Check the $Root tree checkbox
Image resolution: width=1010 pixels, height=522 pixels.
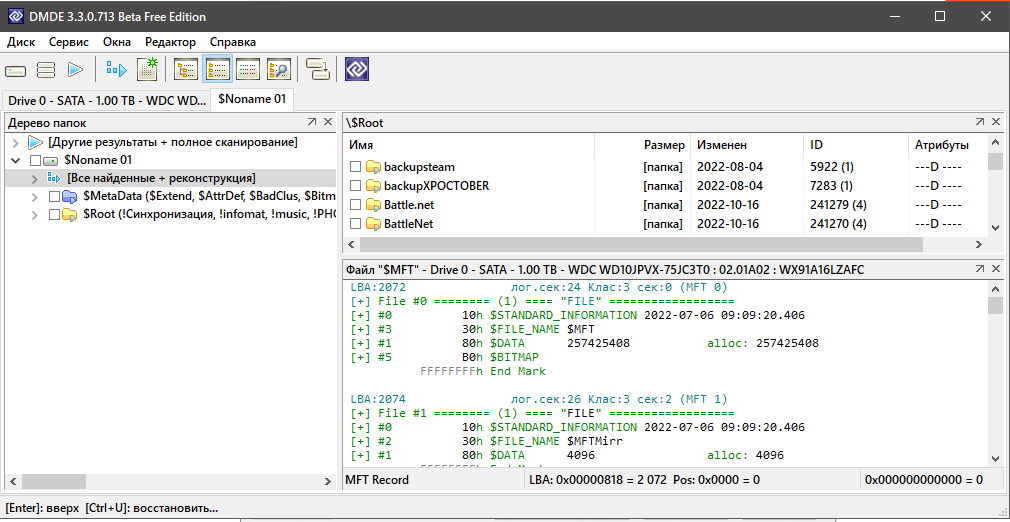coord(54,214)
